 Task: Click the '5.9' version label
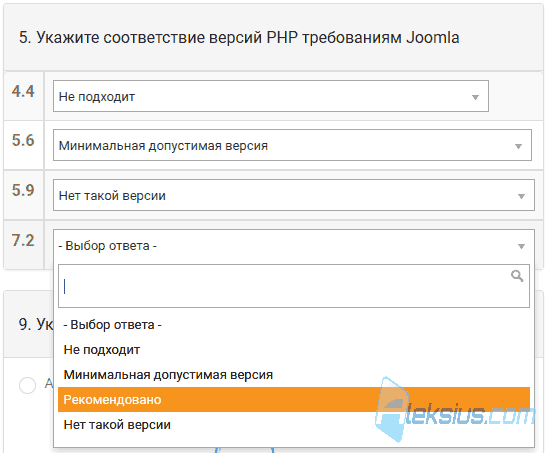(23, 190)
